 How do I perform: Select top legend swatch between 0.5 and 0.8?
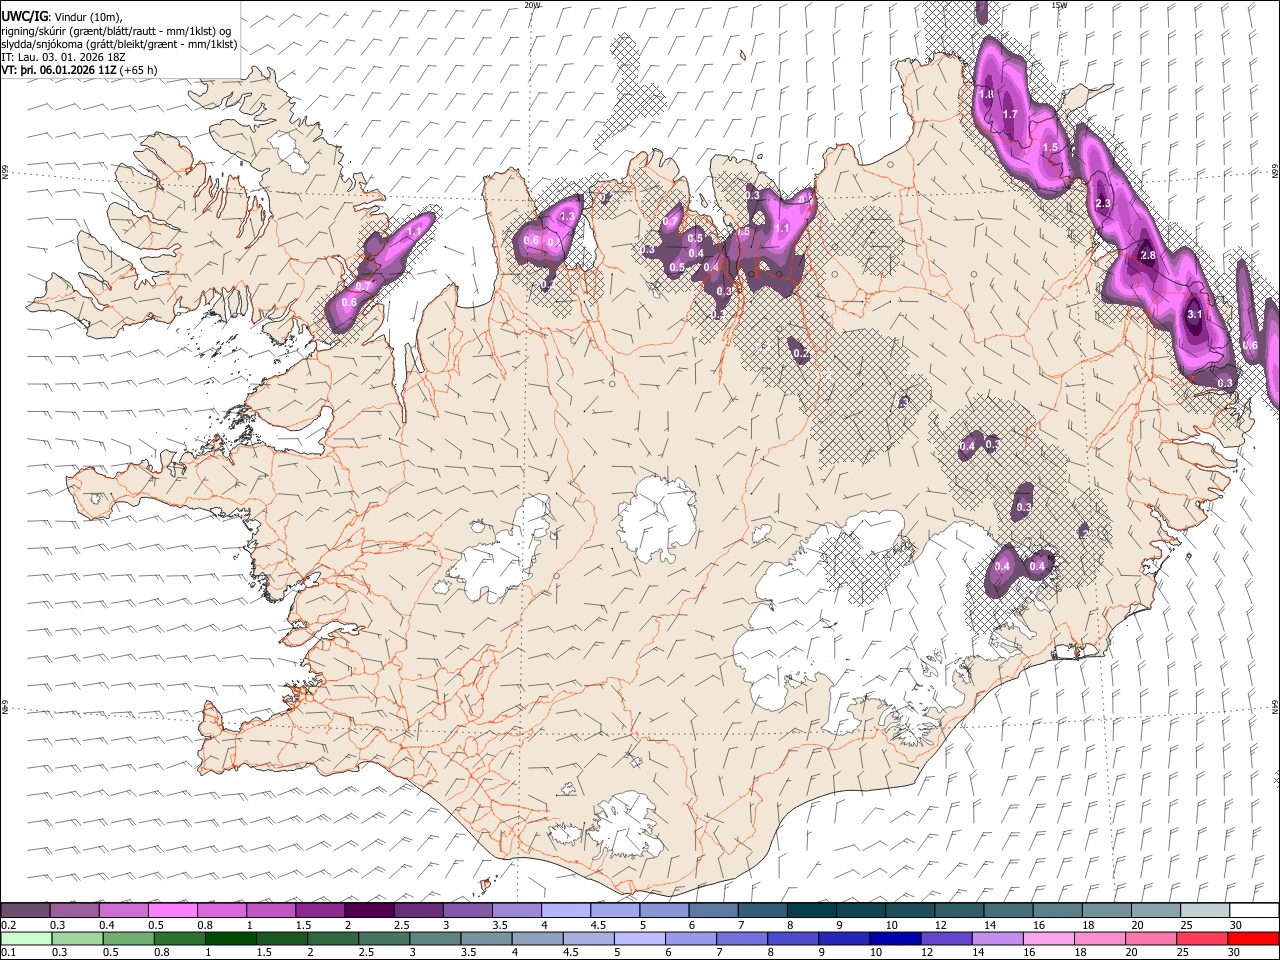[173, 910]
